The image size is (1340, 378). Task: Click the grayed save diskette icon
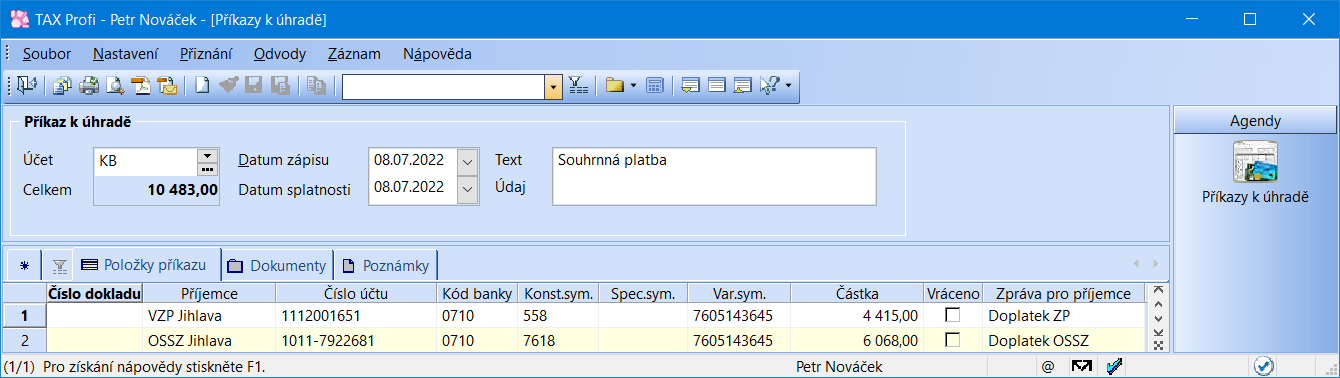(x=254, y=86)
